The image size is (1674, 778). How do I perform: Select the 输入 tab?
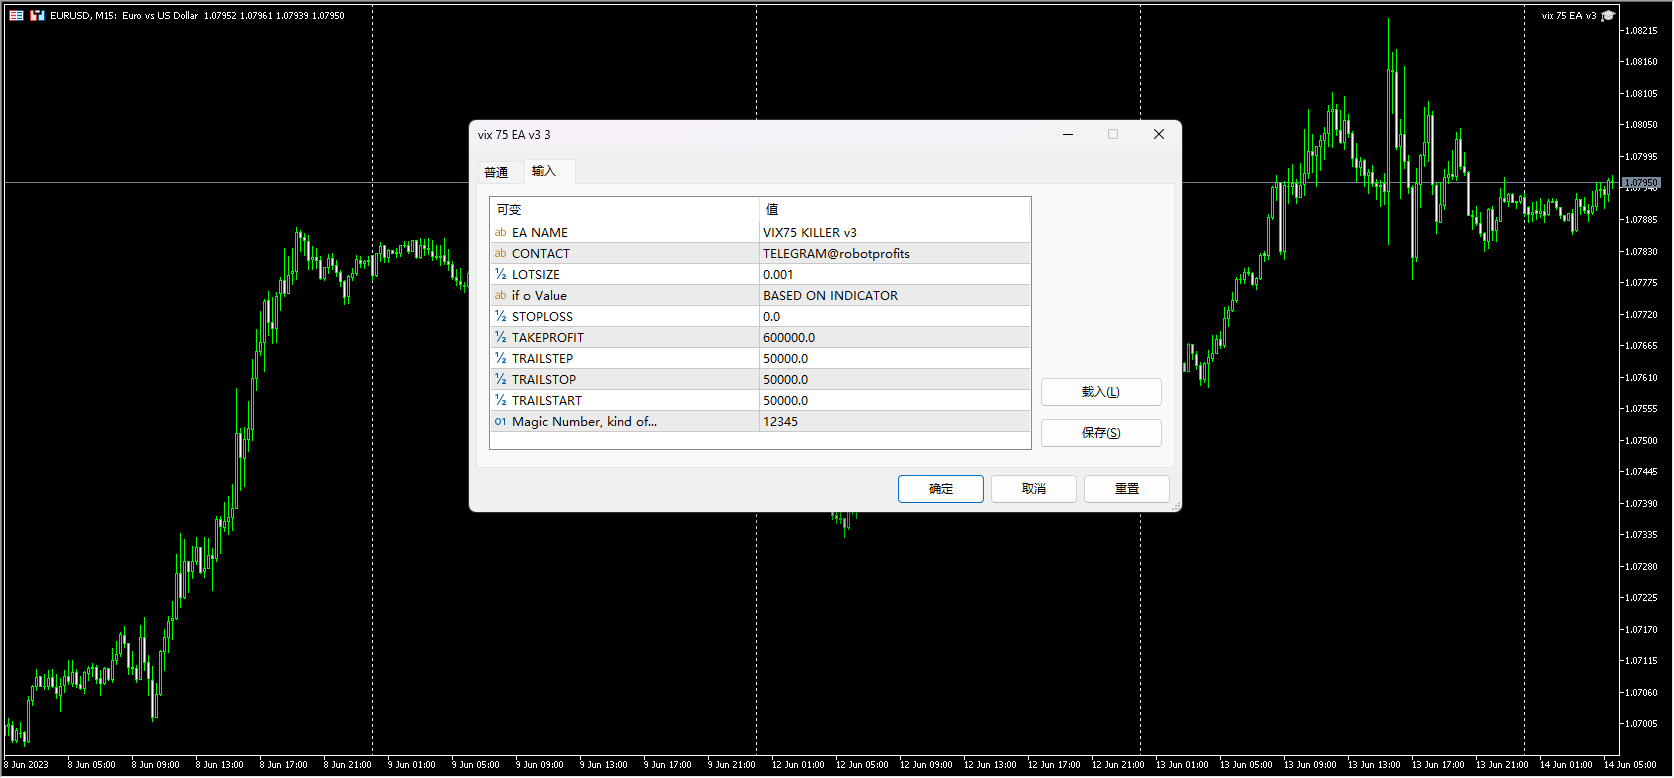click(544, 171)
